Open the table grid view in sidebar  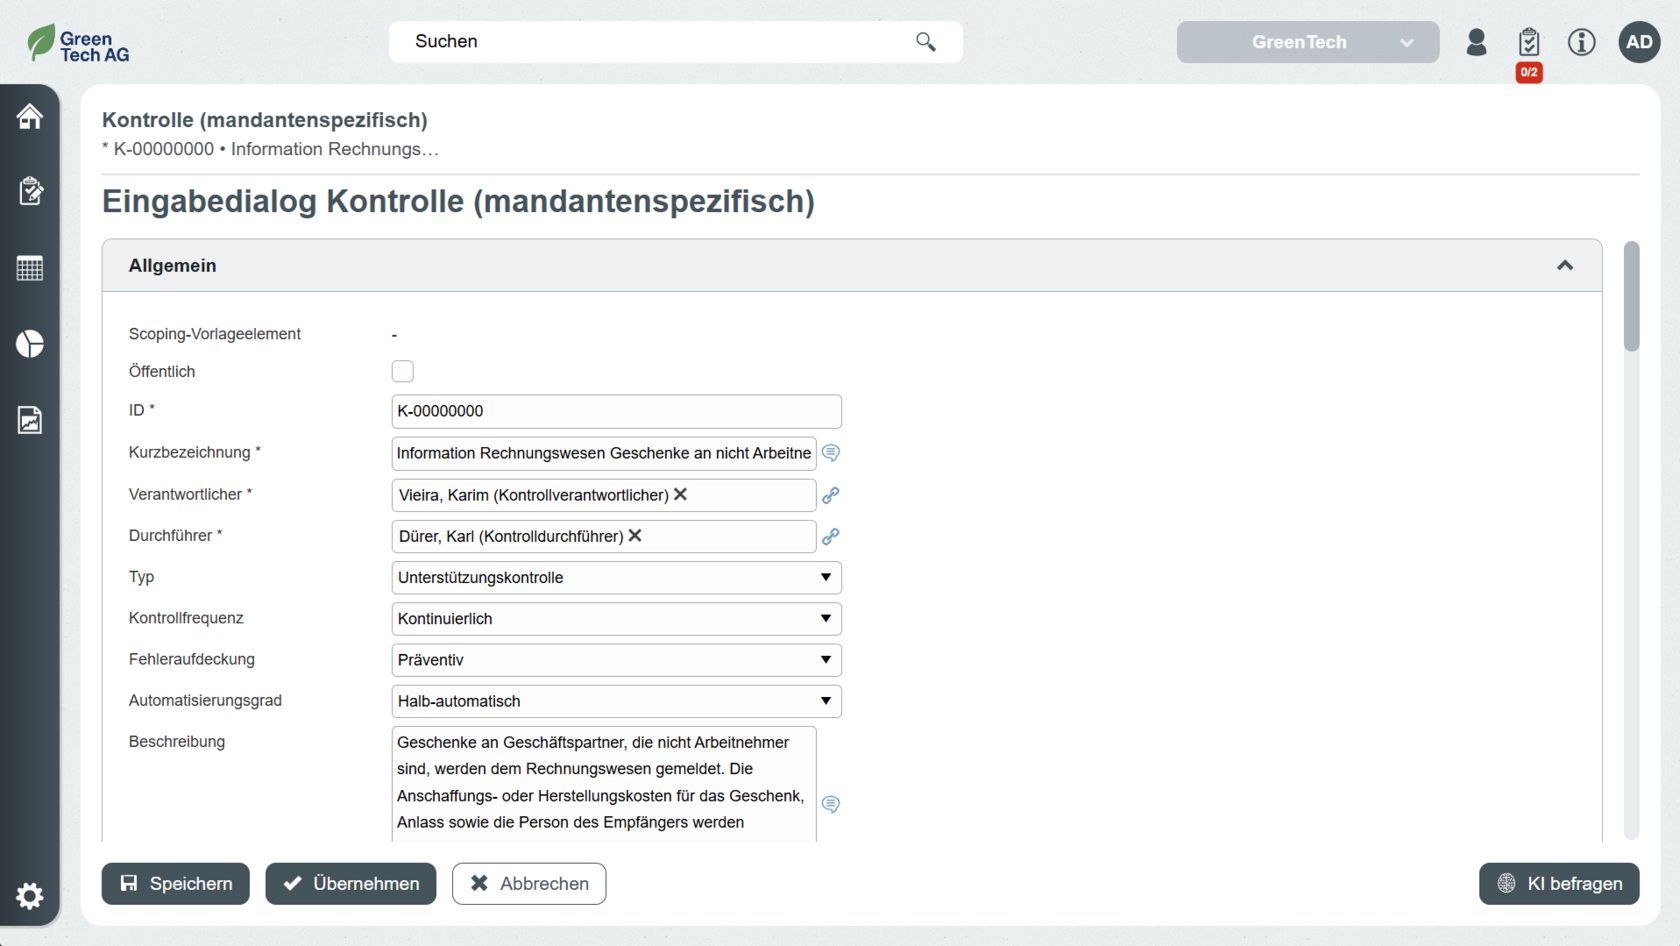pos(30,268)
